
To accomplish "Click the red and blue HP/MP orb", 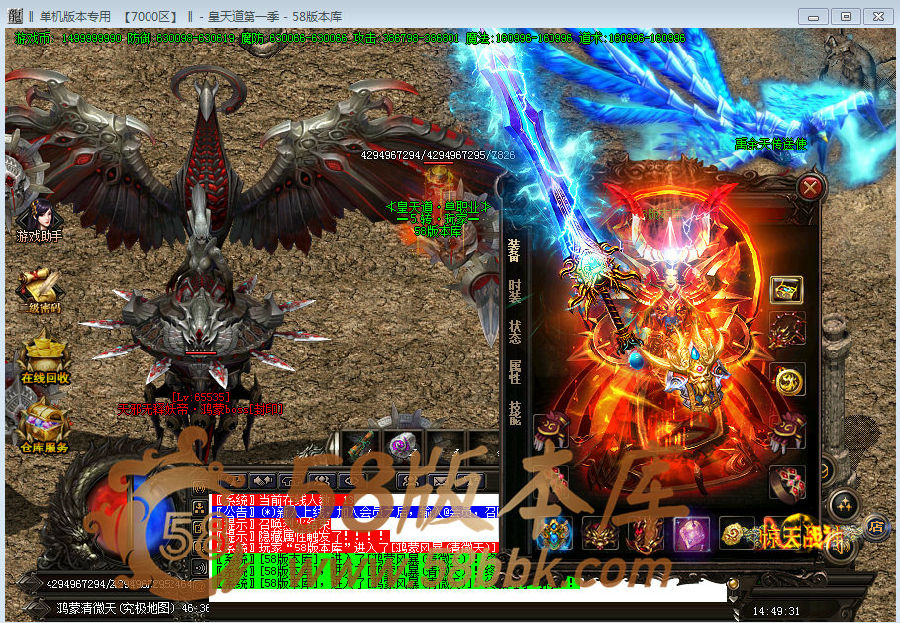I will pyautogui.click(x=135, y=517).
